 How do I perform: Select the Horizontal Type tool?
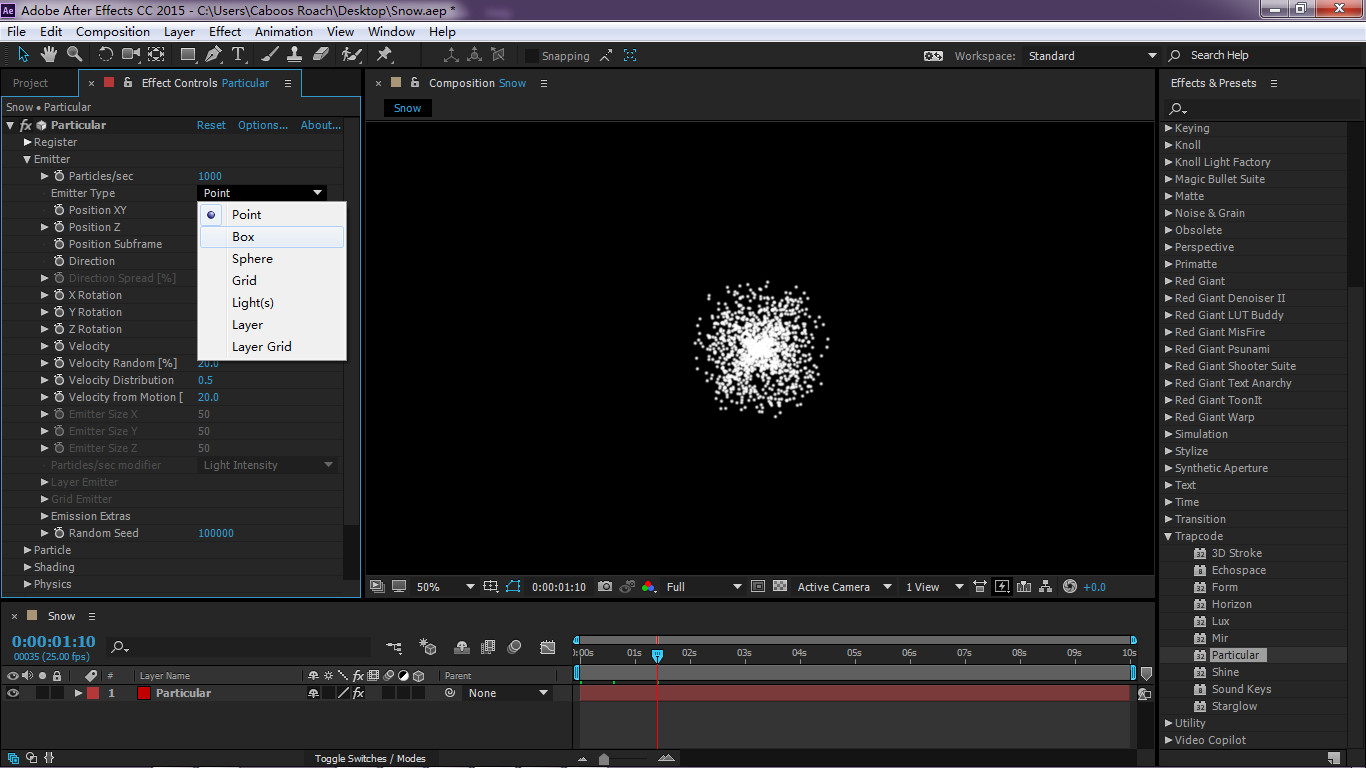click(238, 55)
